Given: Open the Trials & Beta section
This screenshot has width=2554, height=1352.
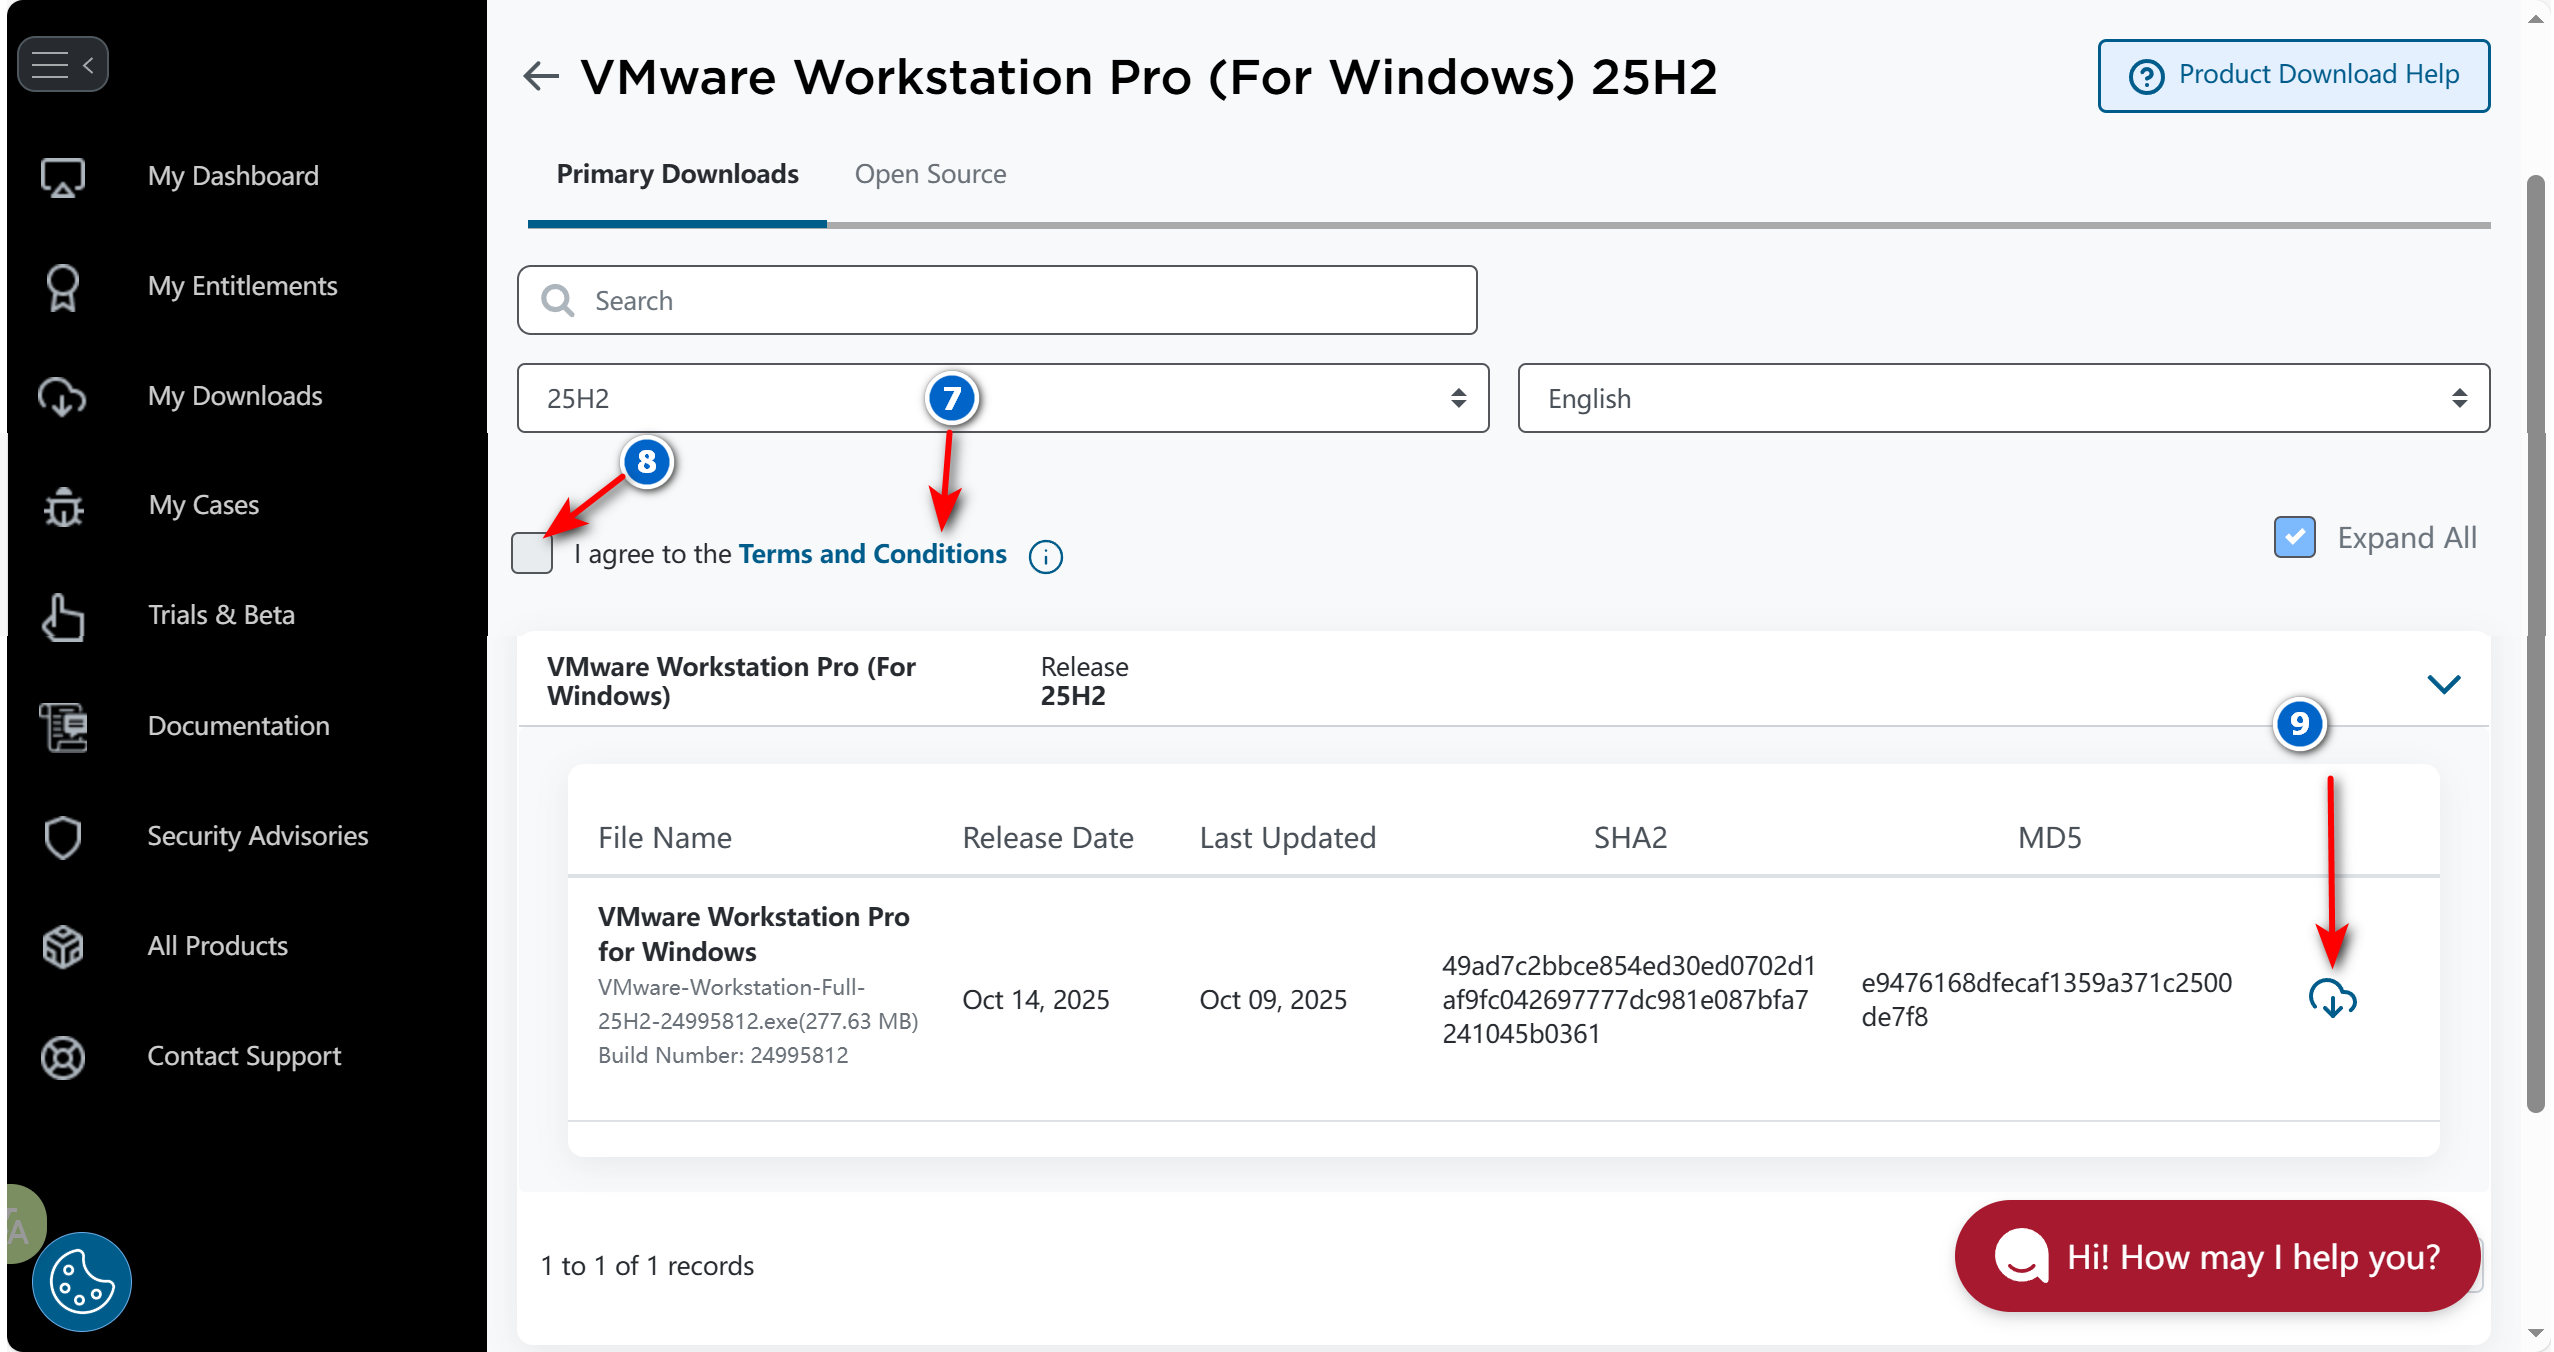Looking at the screenshot, I should coord(220,615).
